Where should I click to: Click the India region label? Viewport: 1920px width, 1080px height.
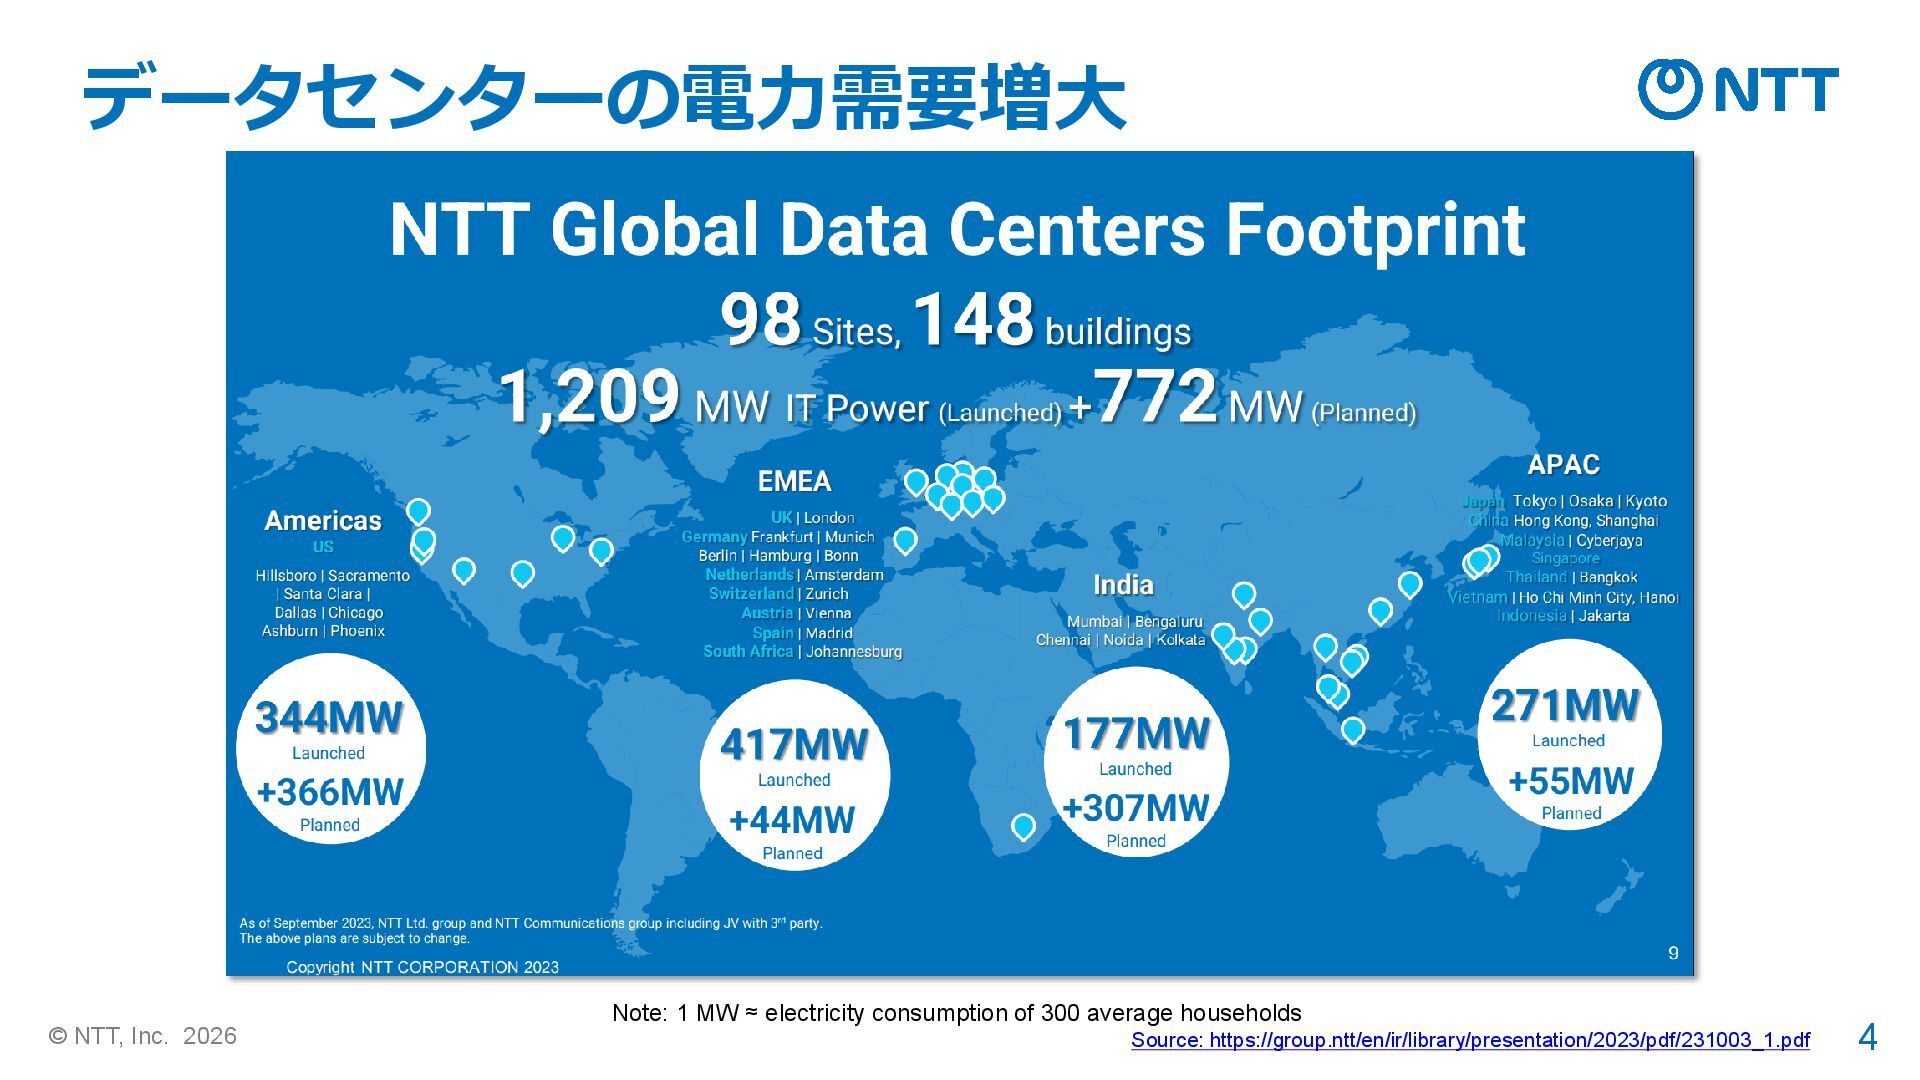[1122, 585]
